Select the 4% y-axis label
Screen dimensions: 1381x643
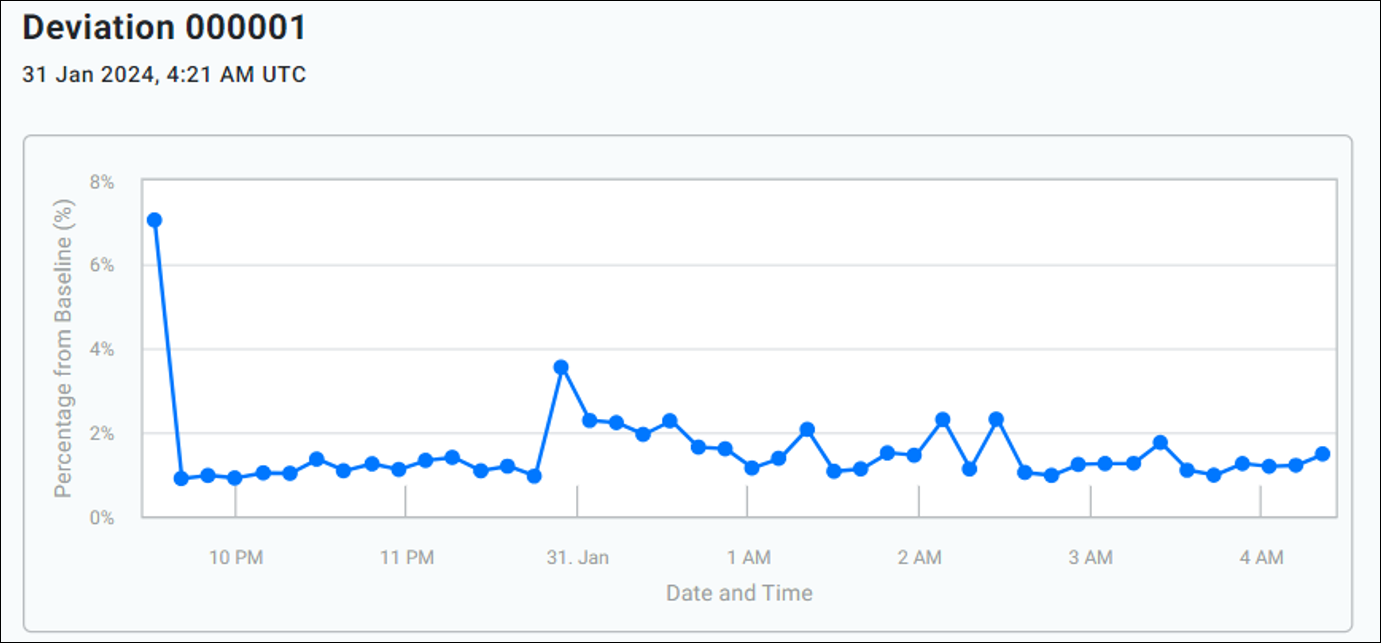point(102,350)
